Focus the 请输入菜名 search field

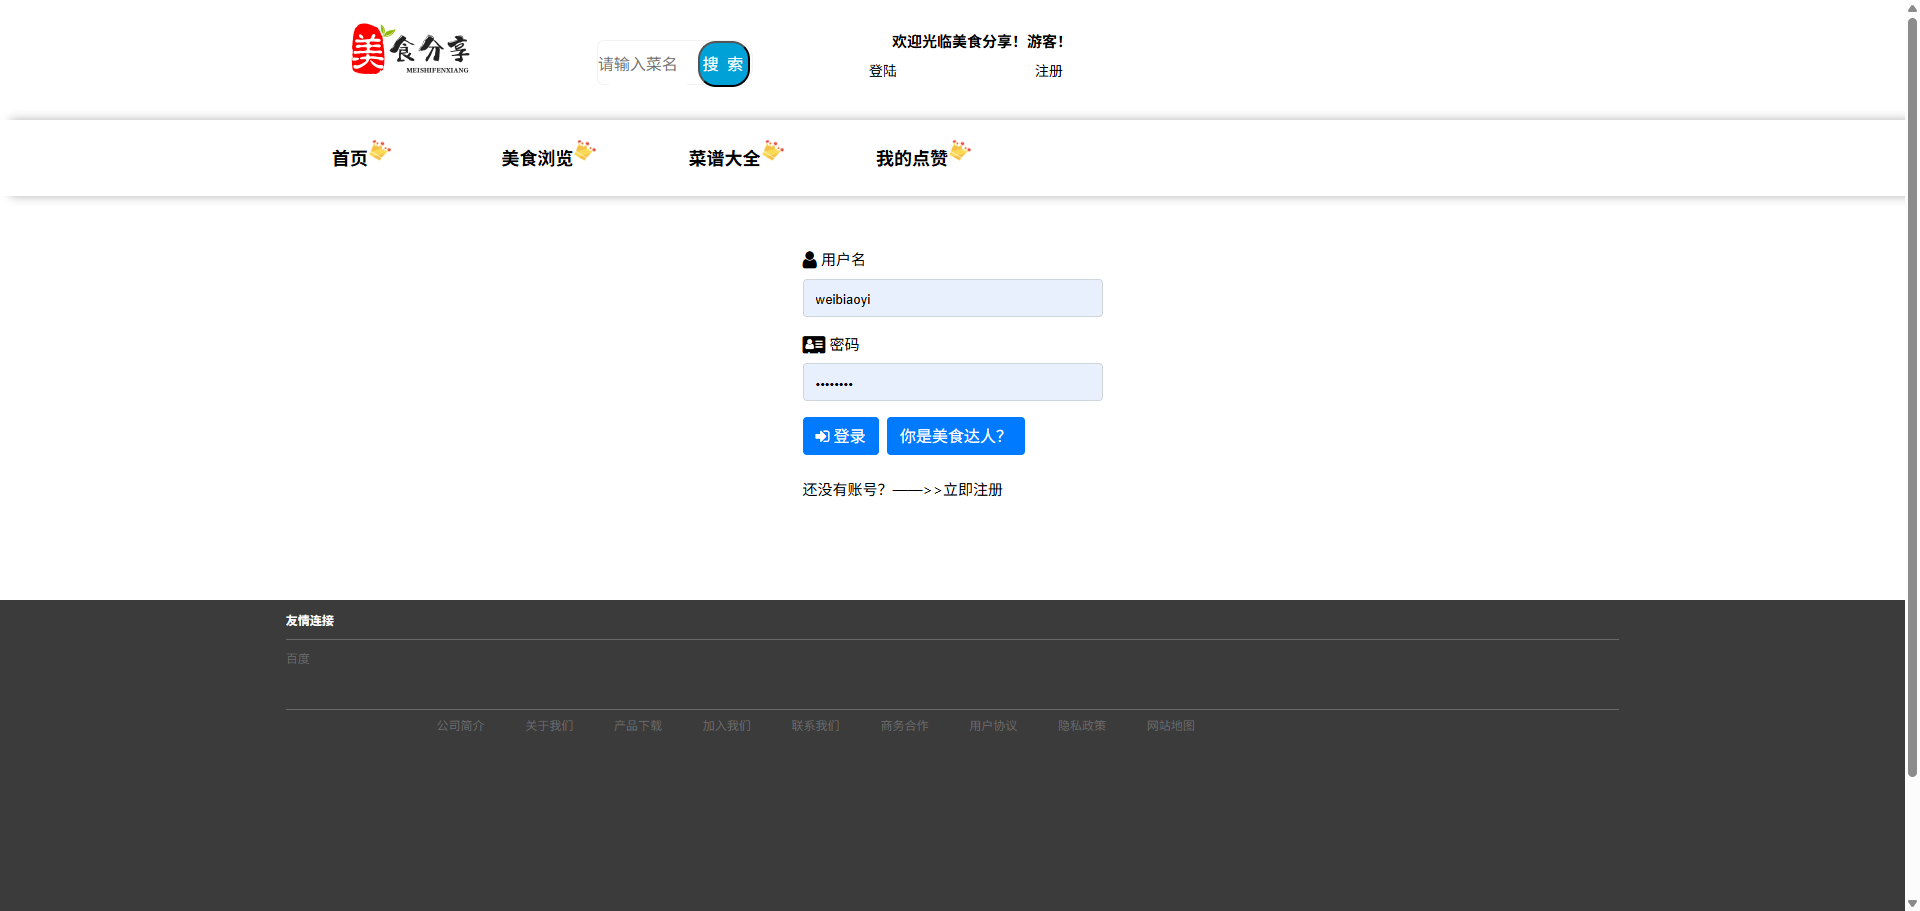click(x=647, y=64)
